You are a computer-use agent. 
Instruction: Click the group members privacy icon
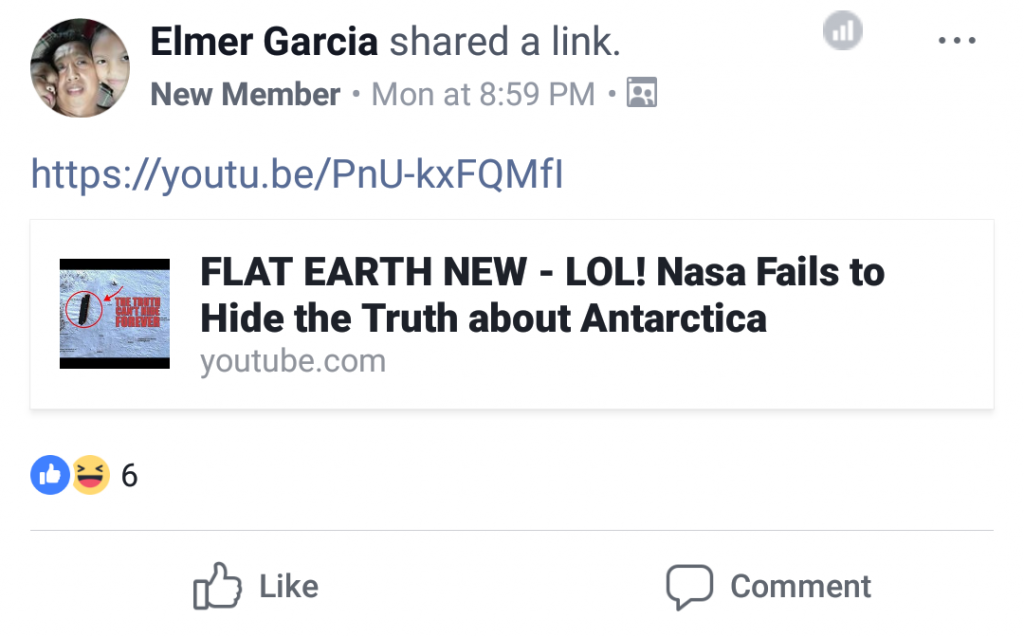click(x=641, y=92)
